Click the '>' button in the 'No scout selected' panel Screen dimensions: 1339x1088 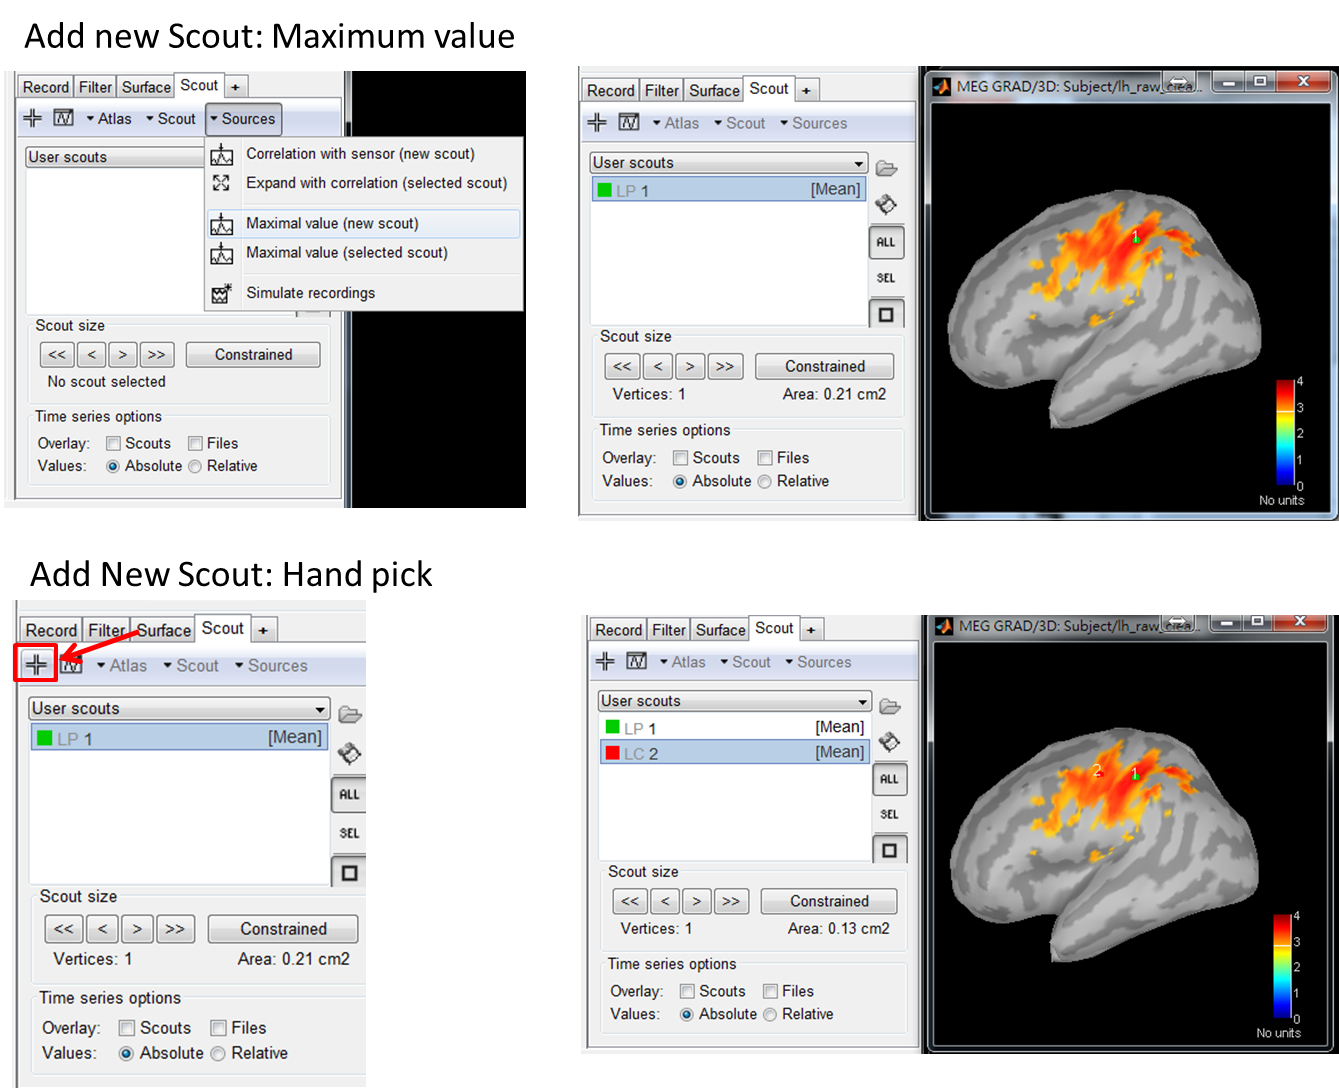pyautogui.click(x=122, y=355)
